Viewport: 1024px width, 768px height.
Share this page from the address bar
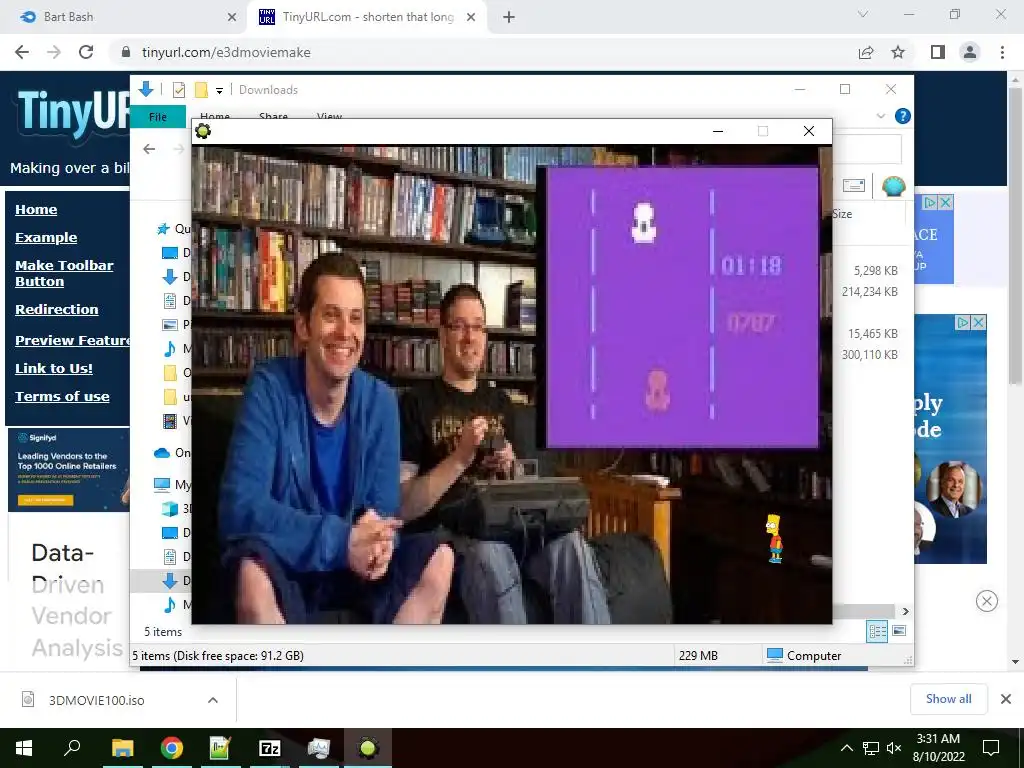coord(866,52)
